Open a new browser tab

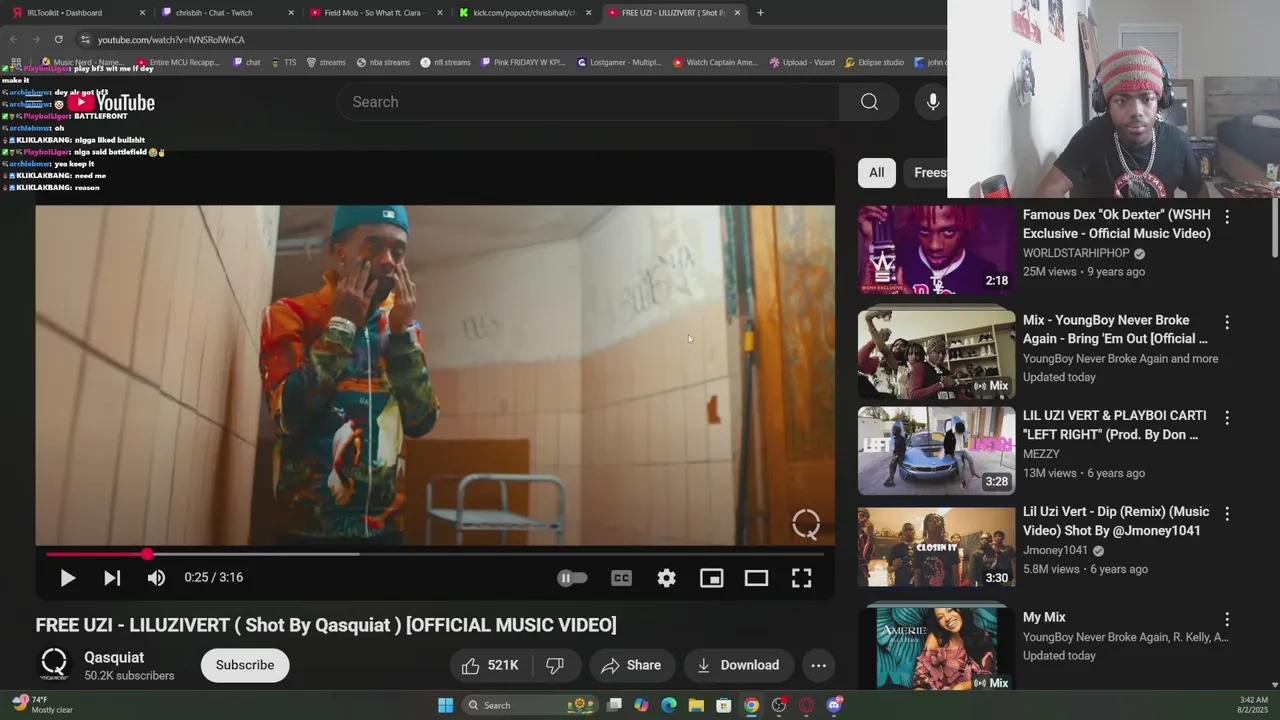pyautogui.click(x=760, y=13)
